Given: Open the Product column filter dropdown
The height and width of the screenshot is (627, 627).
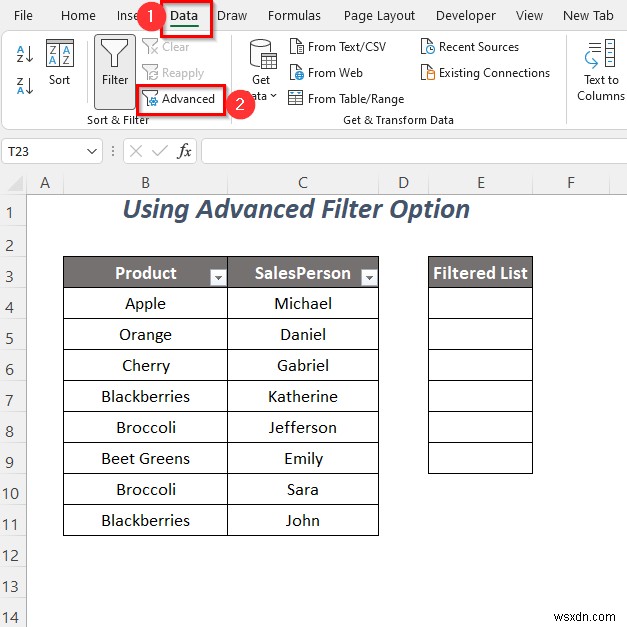Looking at the screenshot, I should click(218, 277).
